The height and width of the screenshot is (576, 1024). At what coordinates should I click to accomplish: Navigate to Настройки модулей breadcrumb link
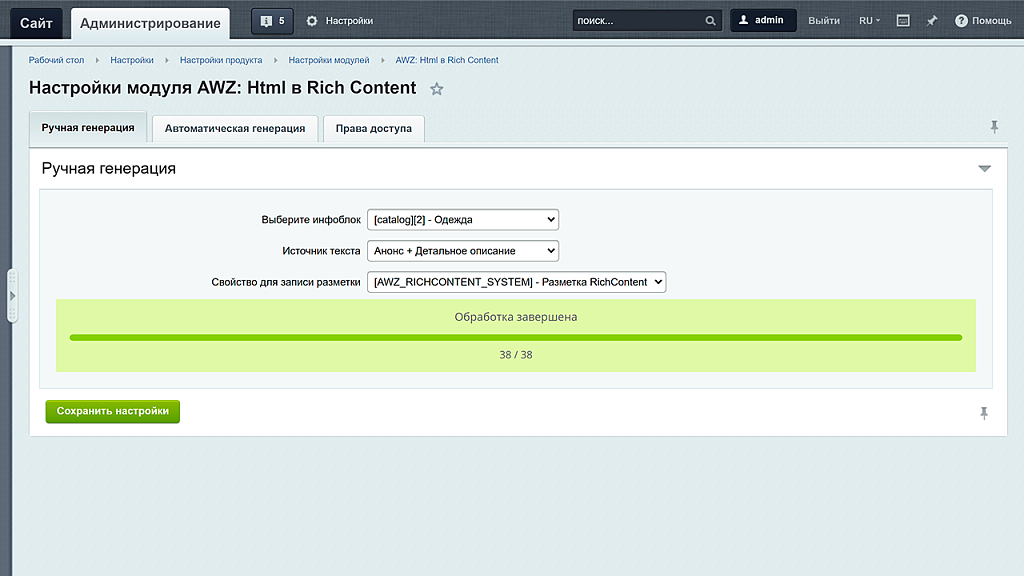point(328,60)
